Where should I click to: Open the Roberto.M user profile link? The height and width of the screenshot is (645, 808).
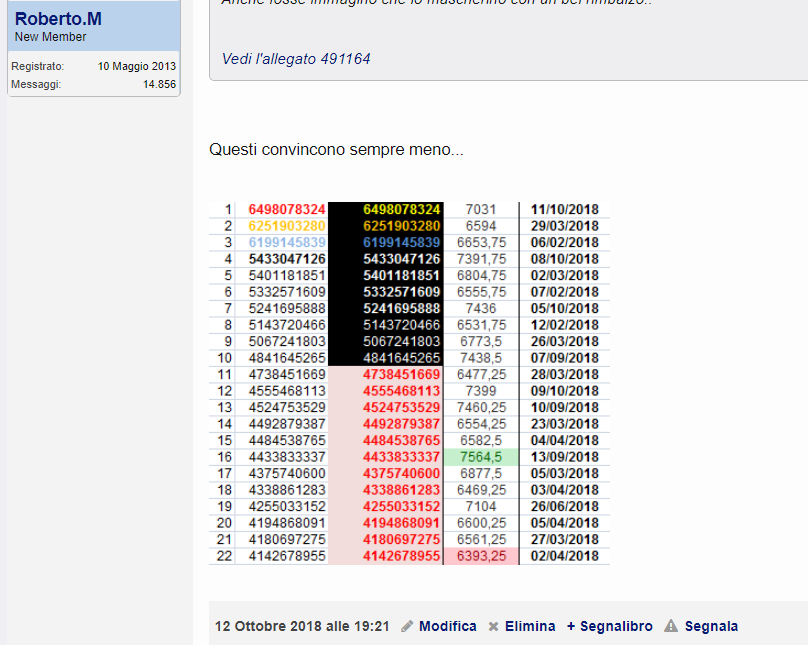click(58, 19)
